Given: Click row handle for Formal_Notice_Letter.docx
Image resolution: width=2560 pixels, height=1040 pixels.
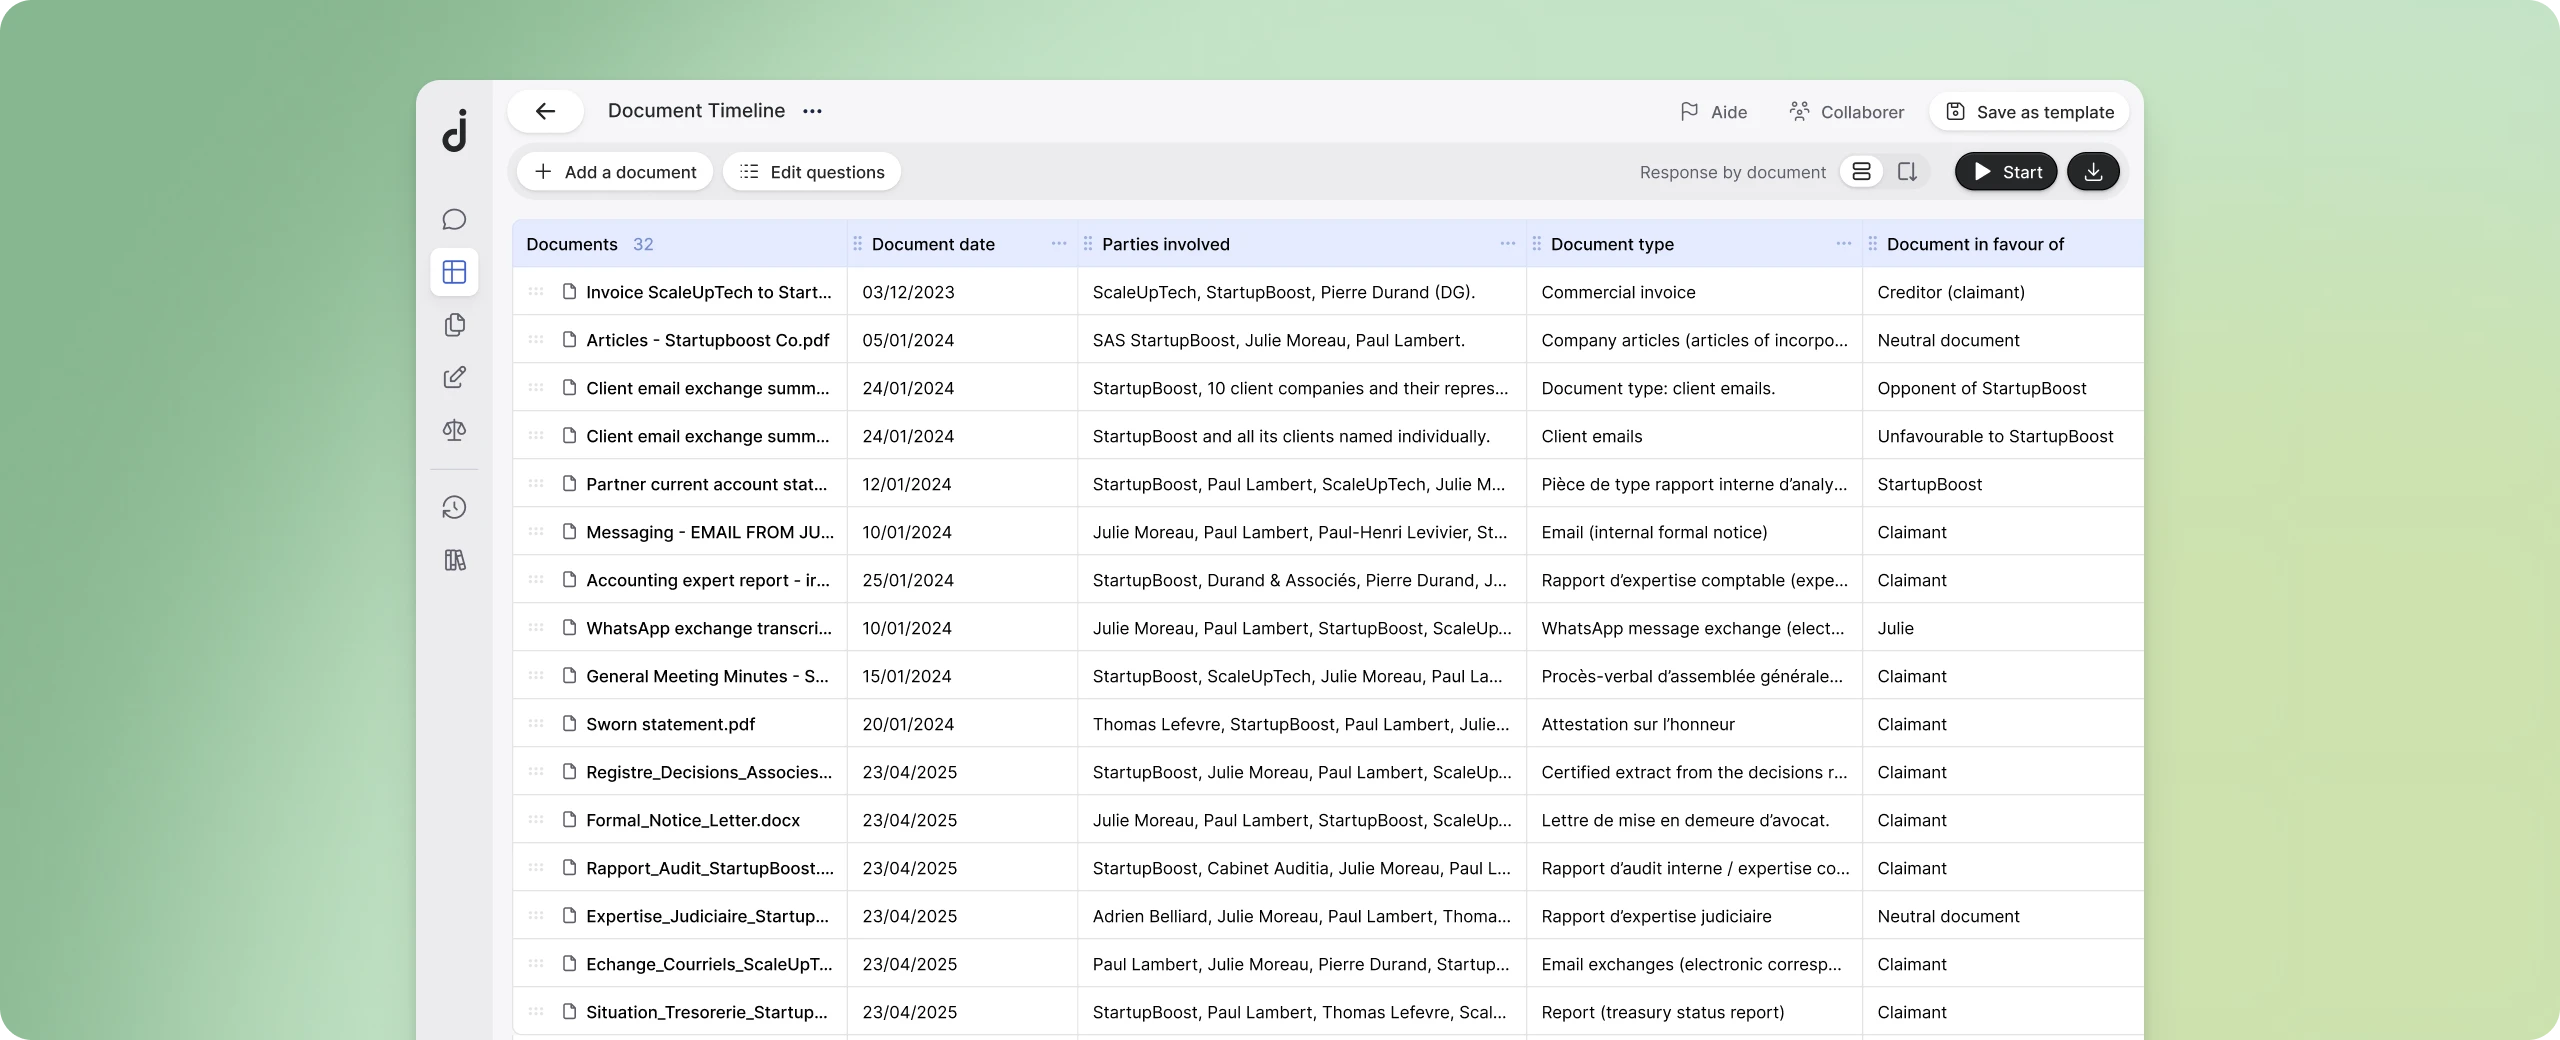Looking at the screenshot, I should pos(536,820).
